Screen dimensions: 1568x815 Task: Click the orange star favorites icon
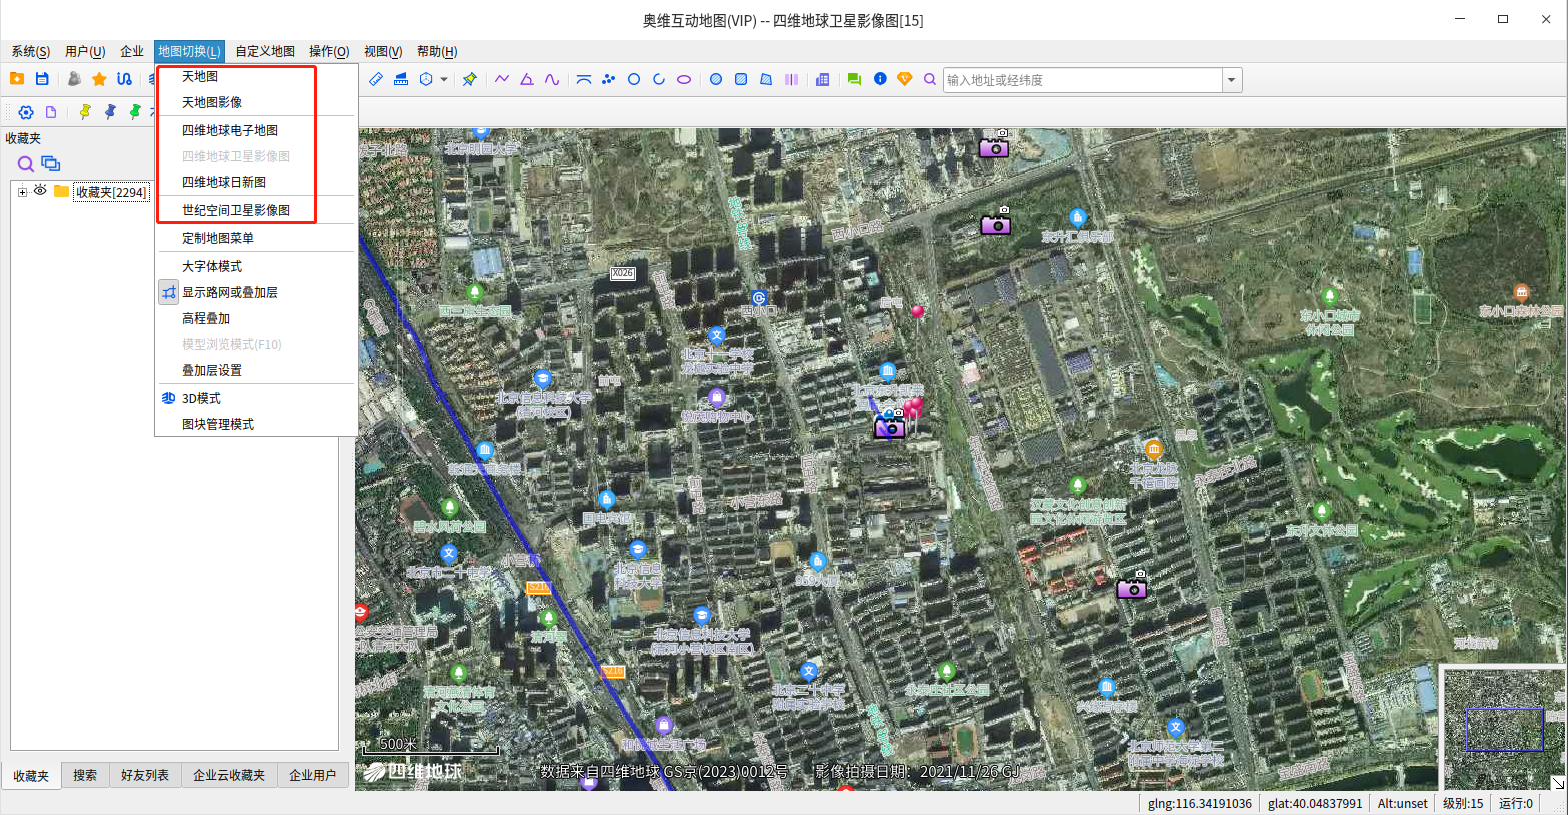click(x=99, y=79)
